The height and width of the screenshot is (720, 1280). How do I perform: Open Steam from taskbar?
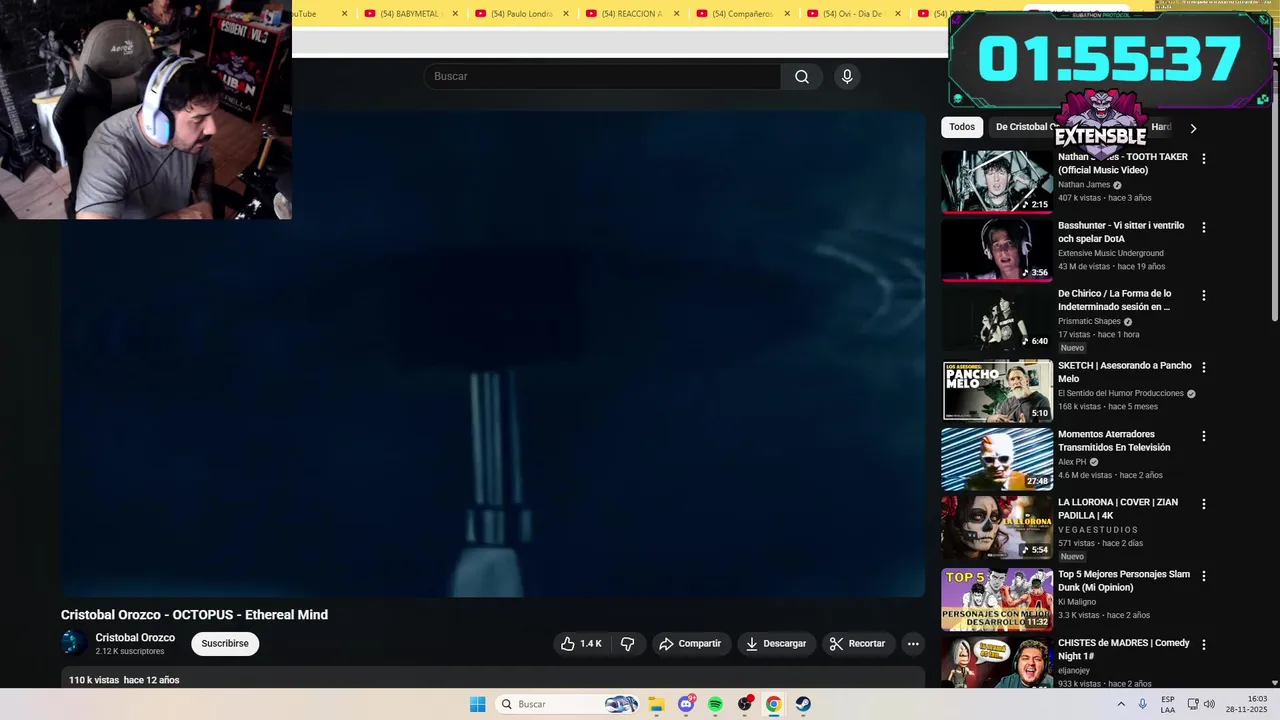[x=803, y=704]
